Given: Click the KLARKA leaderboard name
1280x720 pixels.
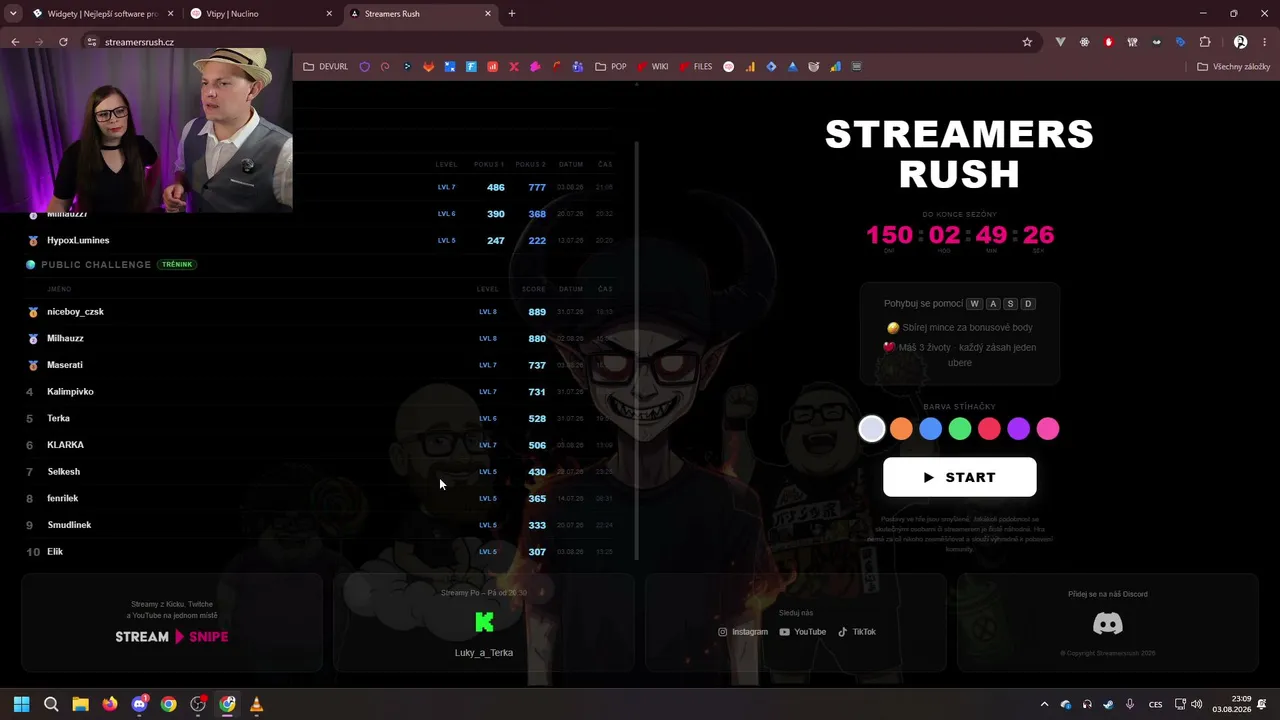Looking at the screenshot, I should [65, 445].
